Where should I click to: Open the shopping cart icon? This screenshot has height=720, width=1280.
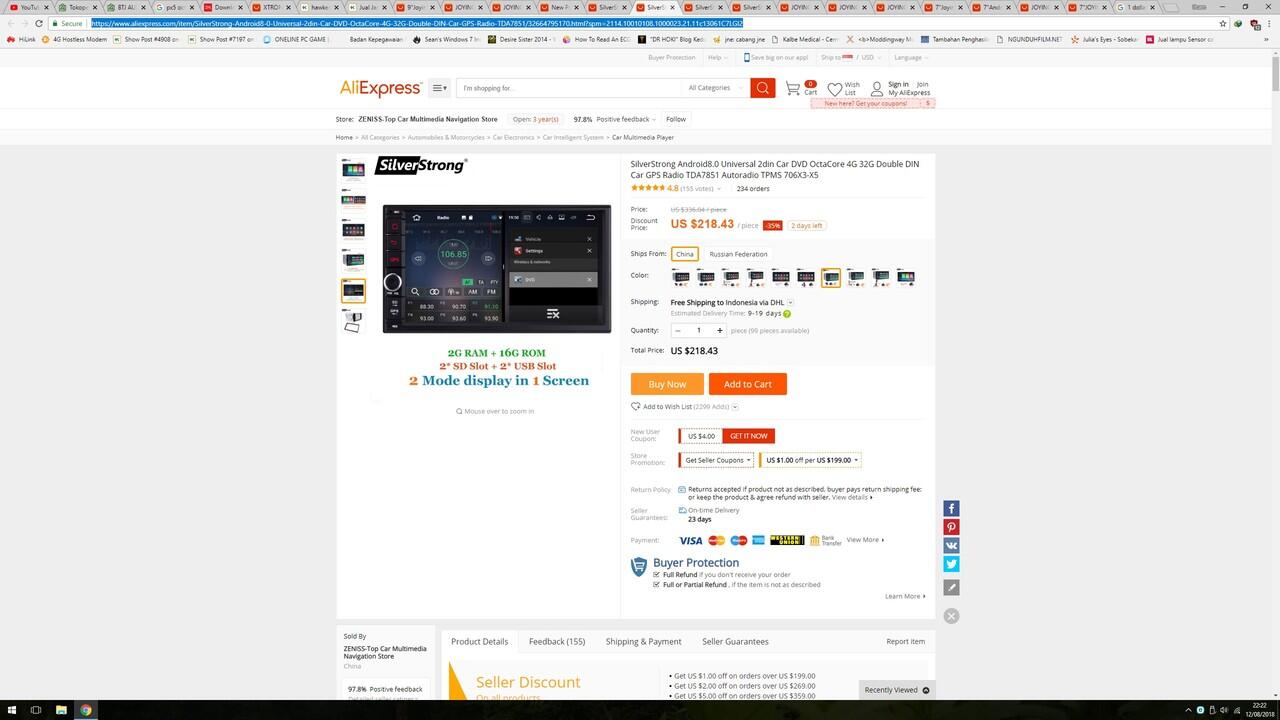793,88
